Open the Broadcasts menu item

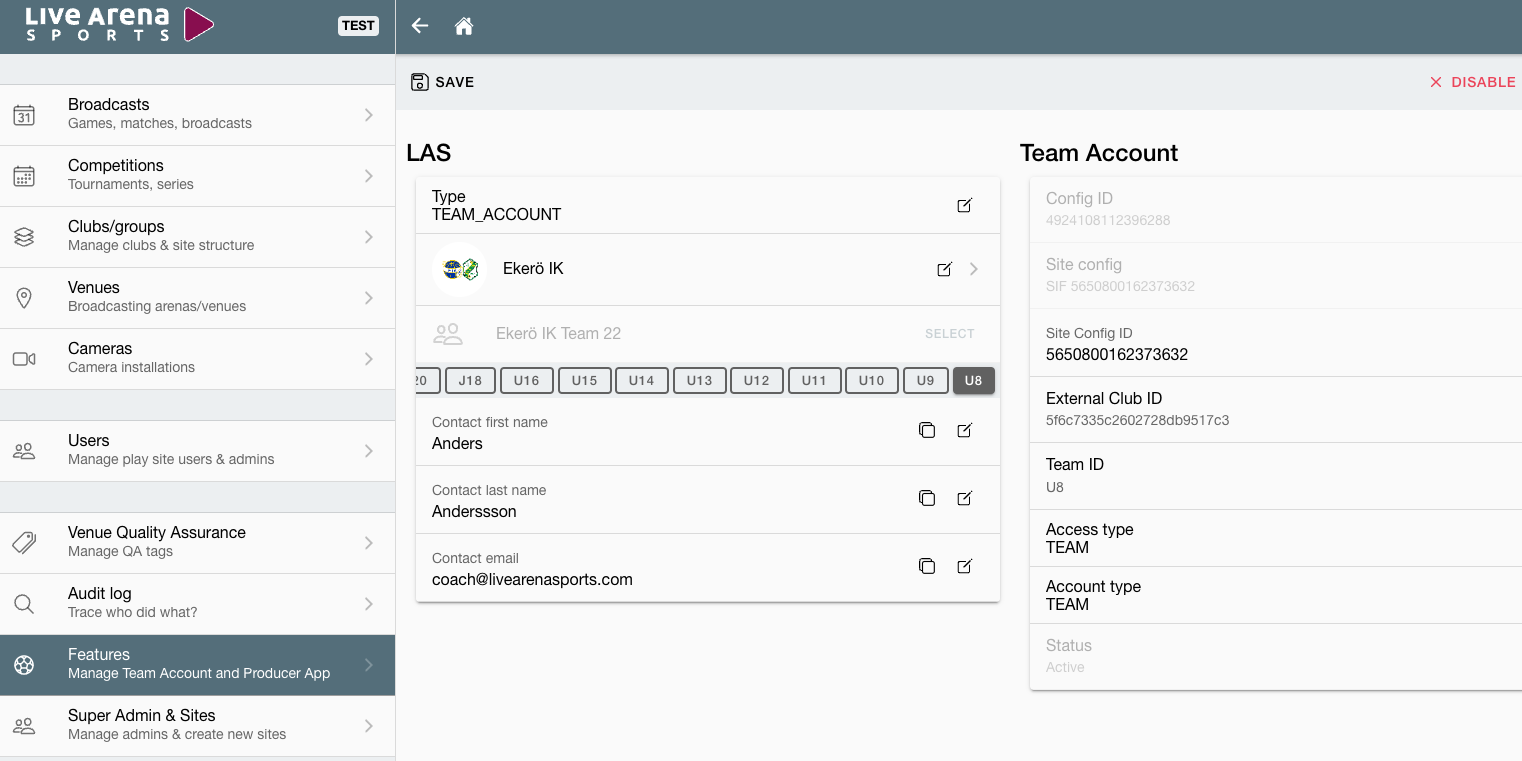197,115
